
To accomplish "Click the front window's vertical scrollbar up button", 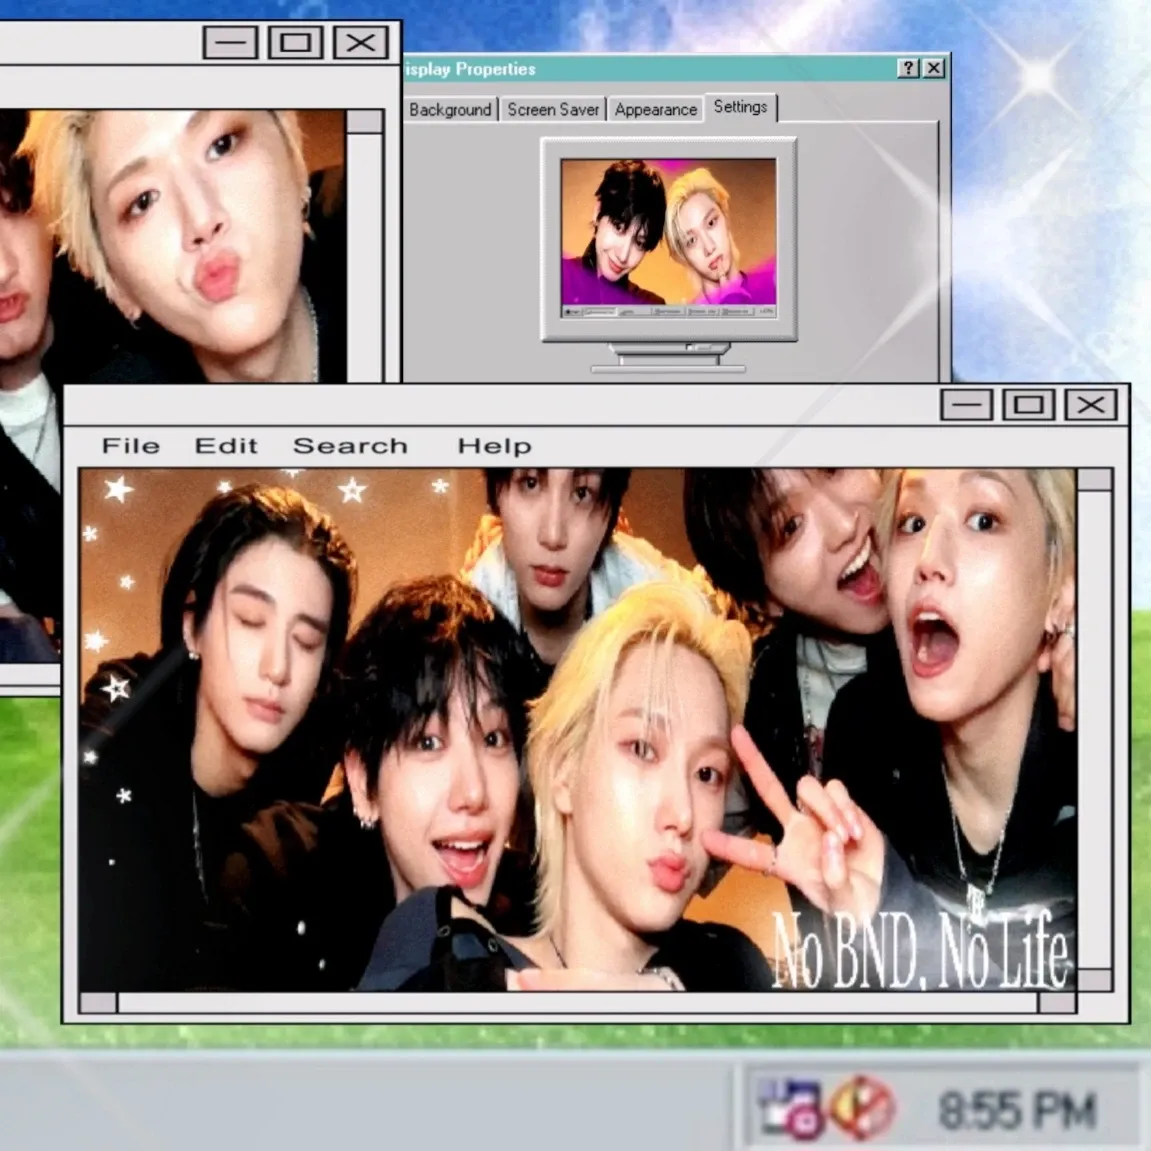I will pos(1094,480).
